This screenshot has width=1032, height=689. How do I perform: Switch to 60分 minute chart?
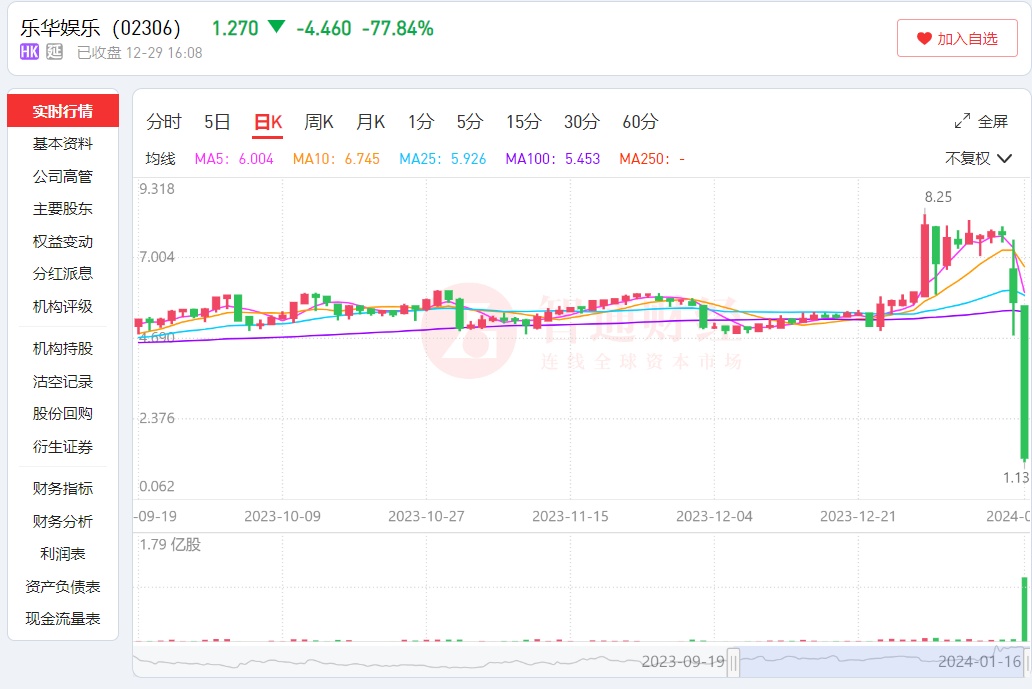coord(640,122)
